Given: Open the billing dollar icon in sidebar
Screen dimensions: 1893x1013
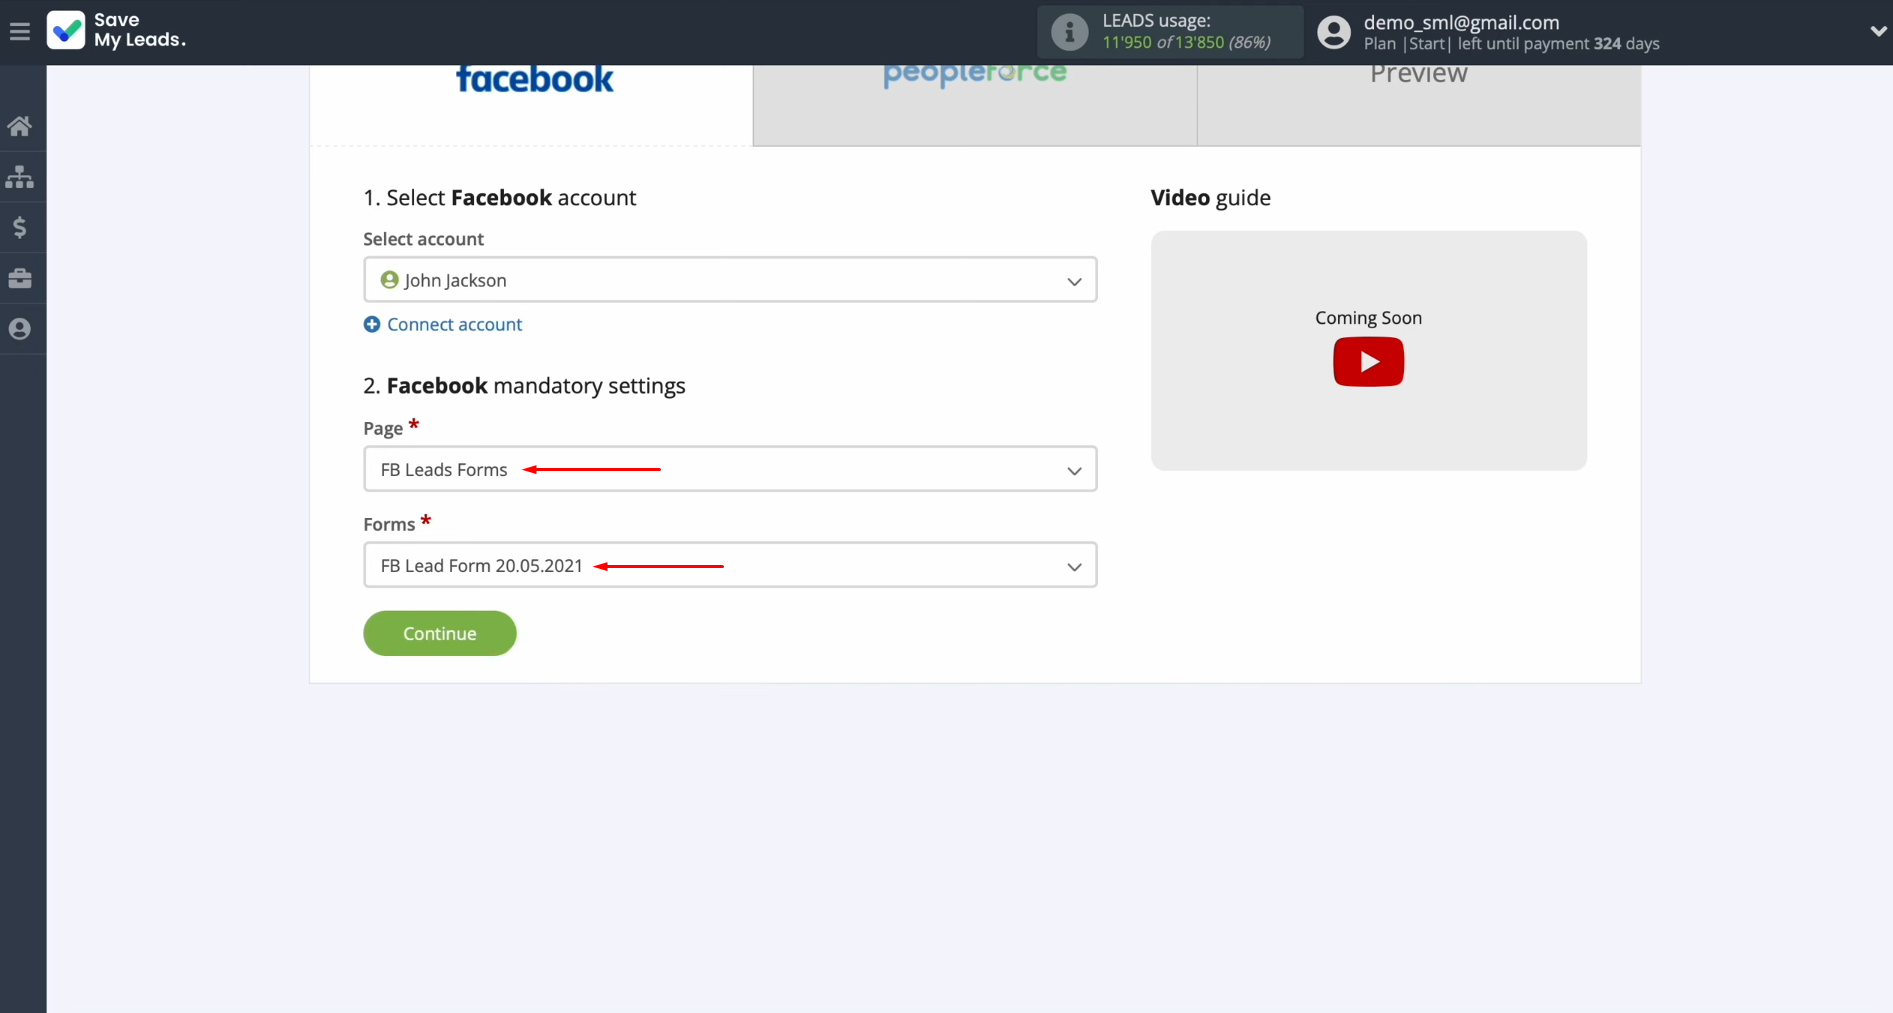Looking at the screenshot, I should [x=20, y=228].
